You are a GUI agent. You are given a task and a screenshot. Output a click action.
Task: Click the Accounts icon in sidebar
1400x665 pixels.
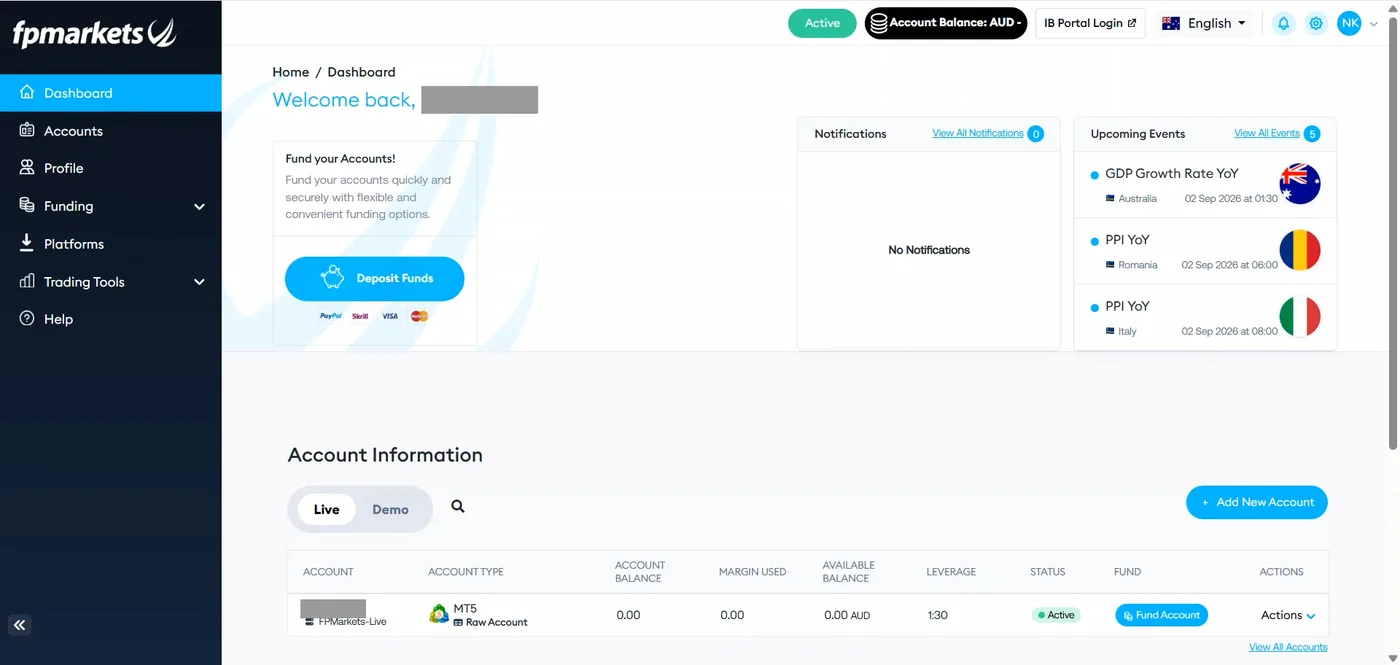27,130
